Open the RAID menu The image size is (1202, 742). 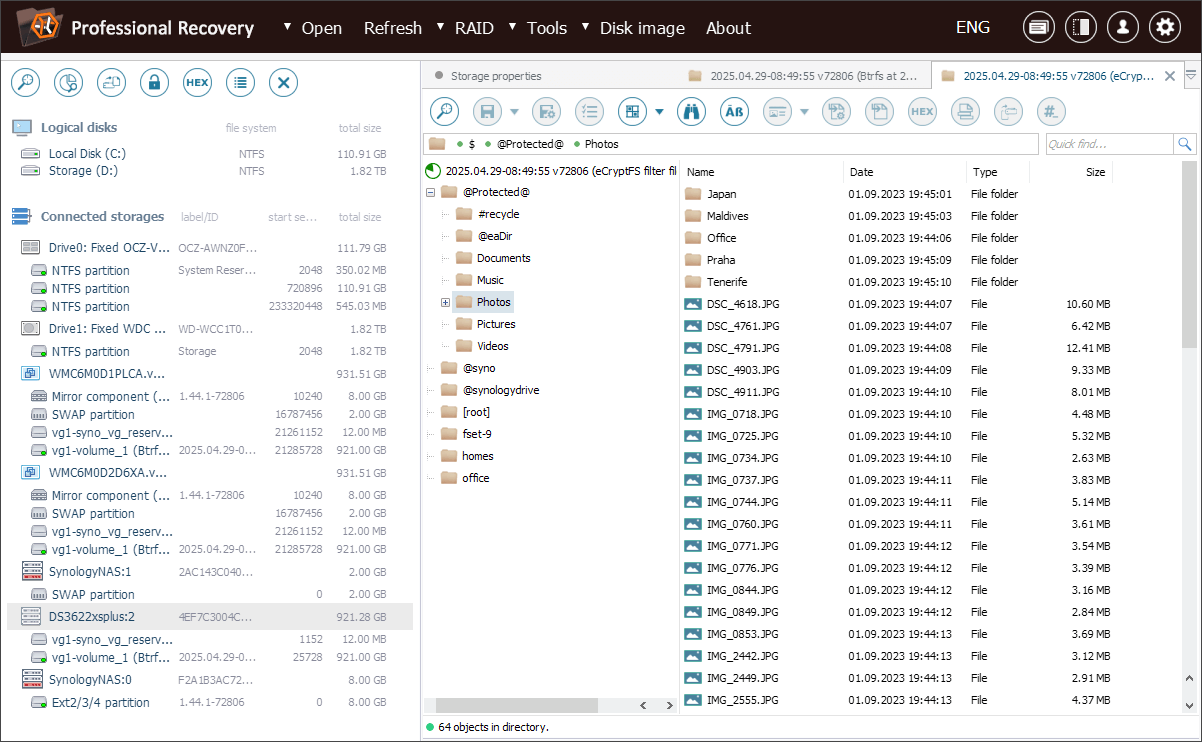point(473,28)
